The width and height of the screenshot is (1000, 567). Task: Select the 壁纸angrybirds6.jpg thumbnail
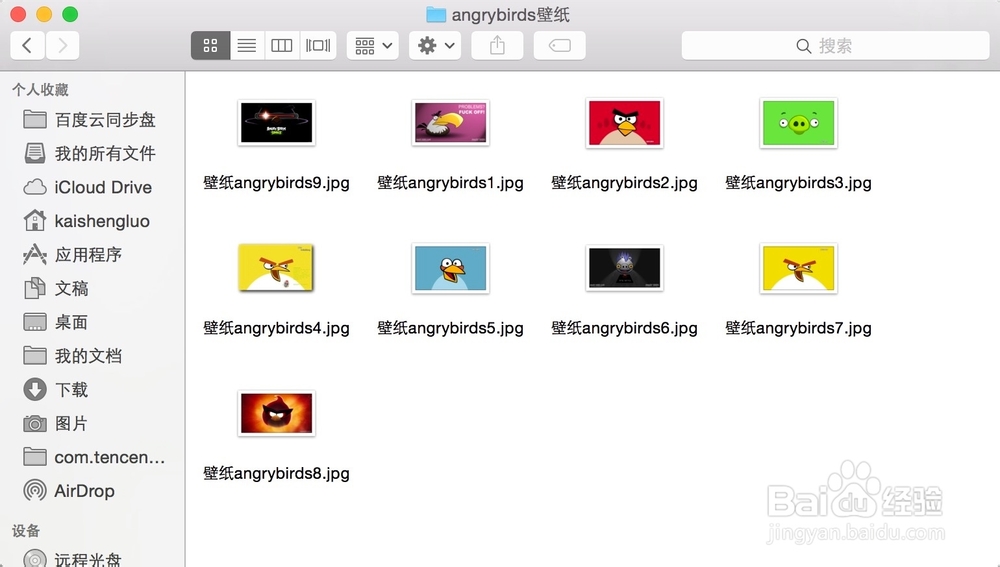pos(624,268)
